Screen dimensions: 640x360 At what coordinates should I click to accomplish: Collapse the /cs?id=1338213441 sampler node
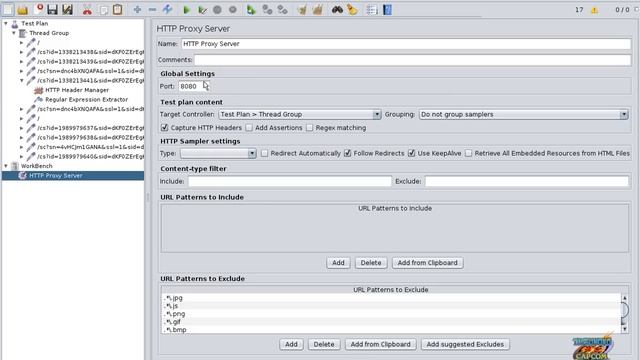click(x=22, y=80)
